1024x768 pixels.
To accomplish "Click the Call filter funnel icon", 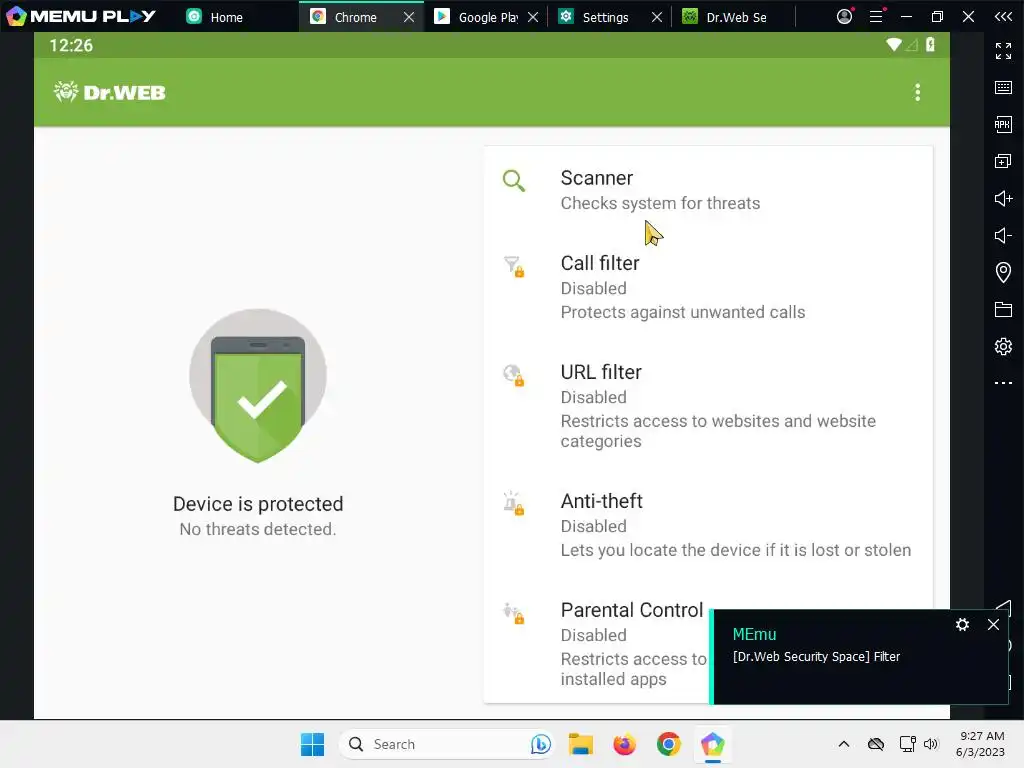I will click(x=514, y=266).
